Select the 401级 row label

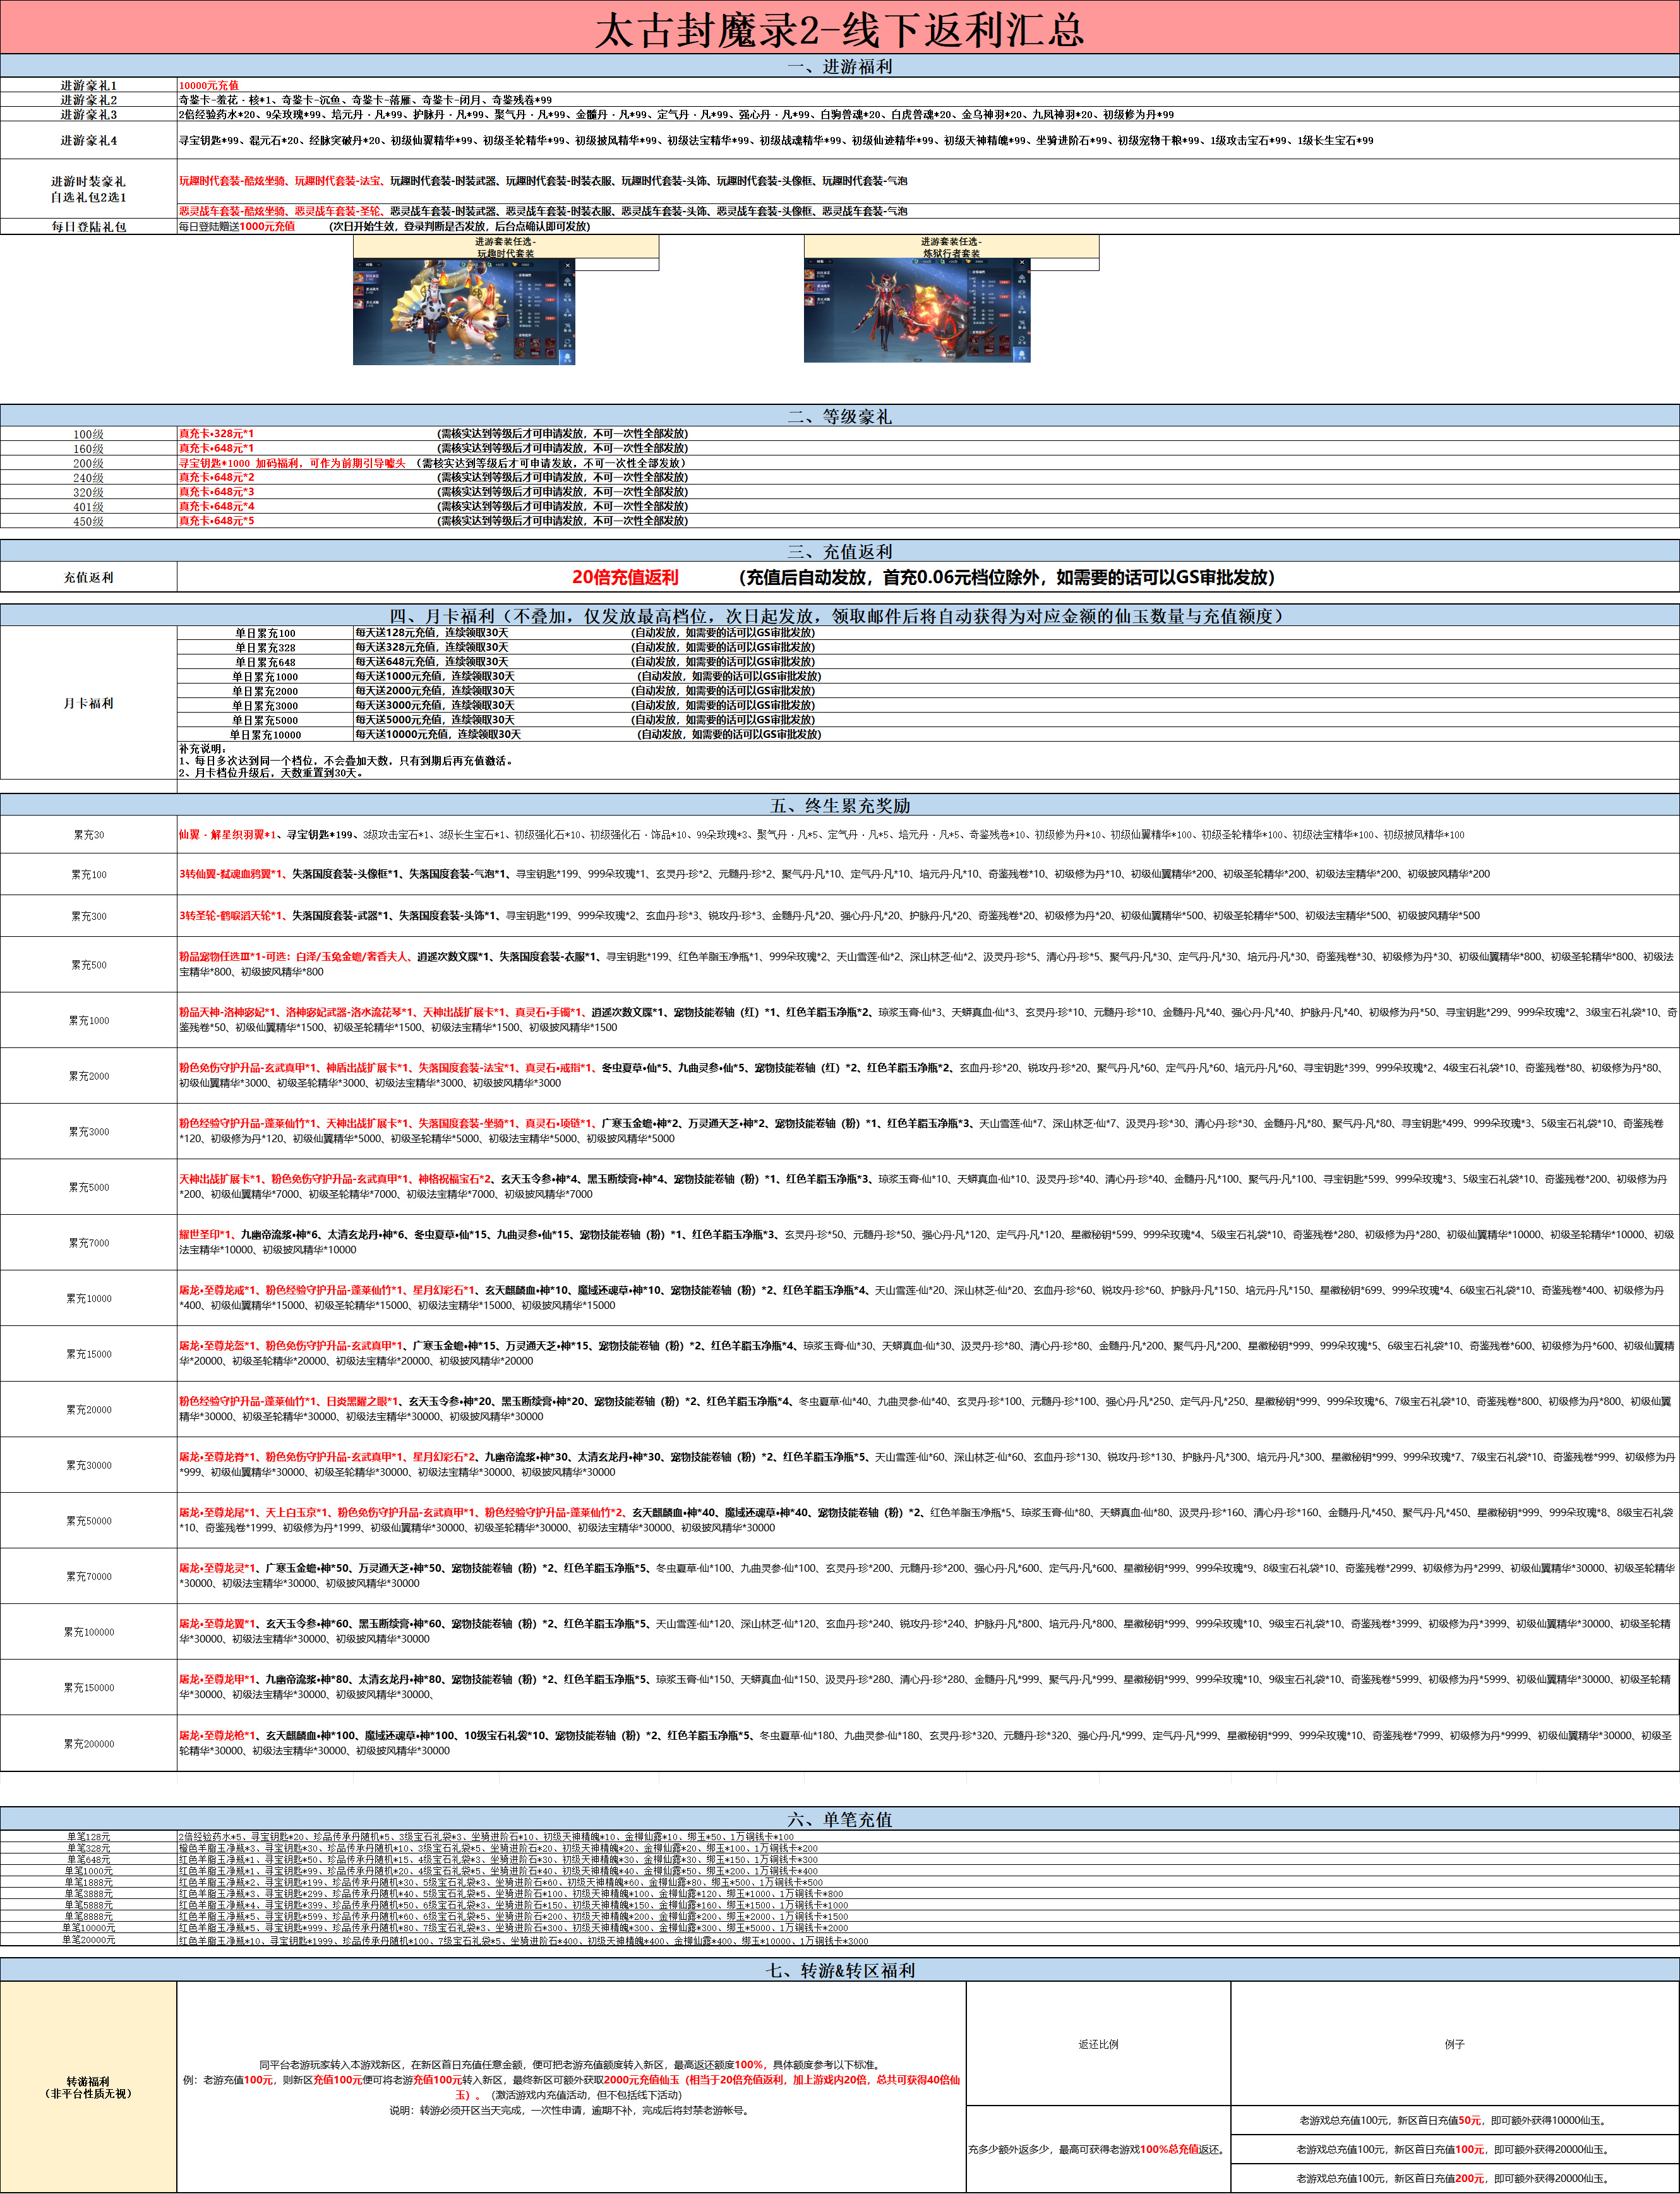[88, 506]
